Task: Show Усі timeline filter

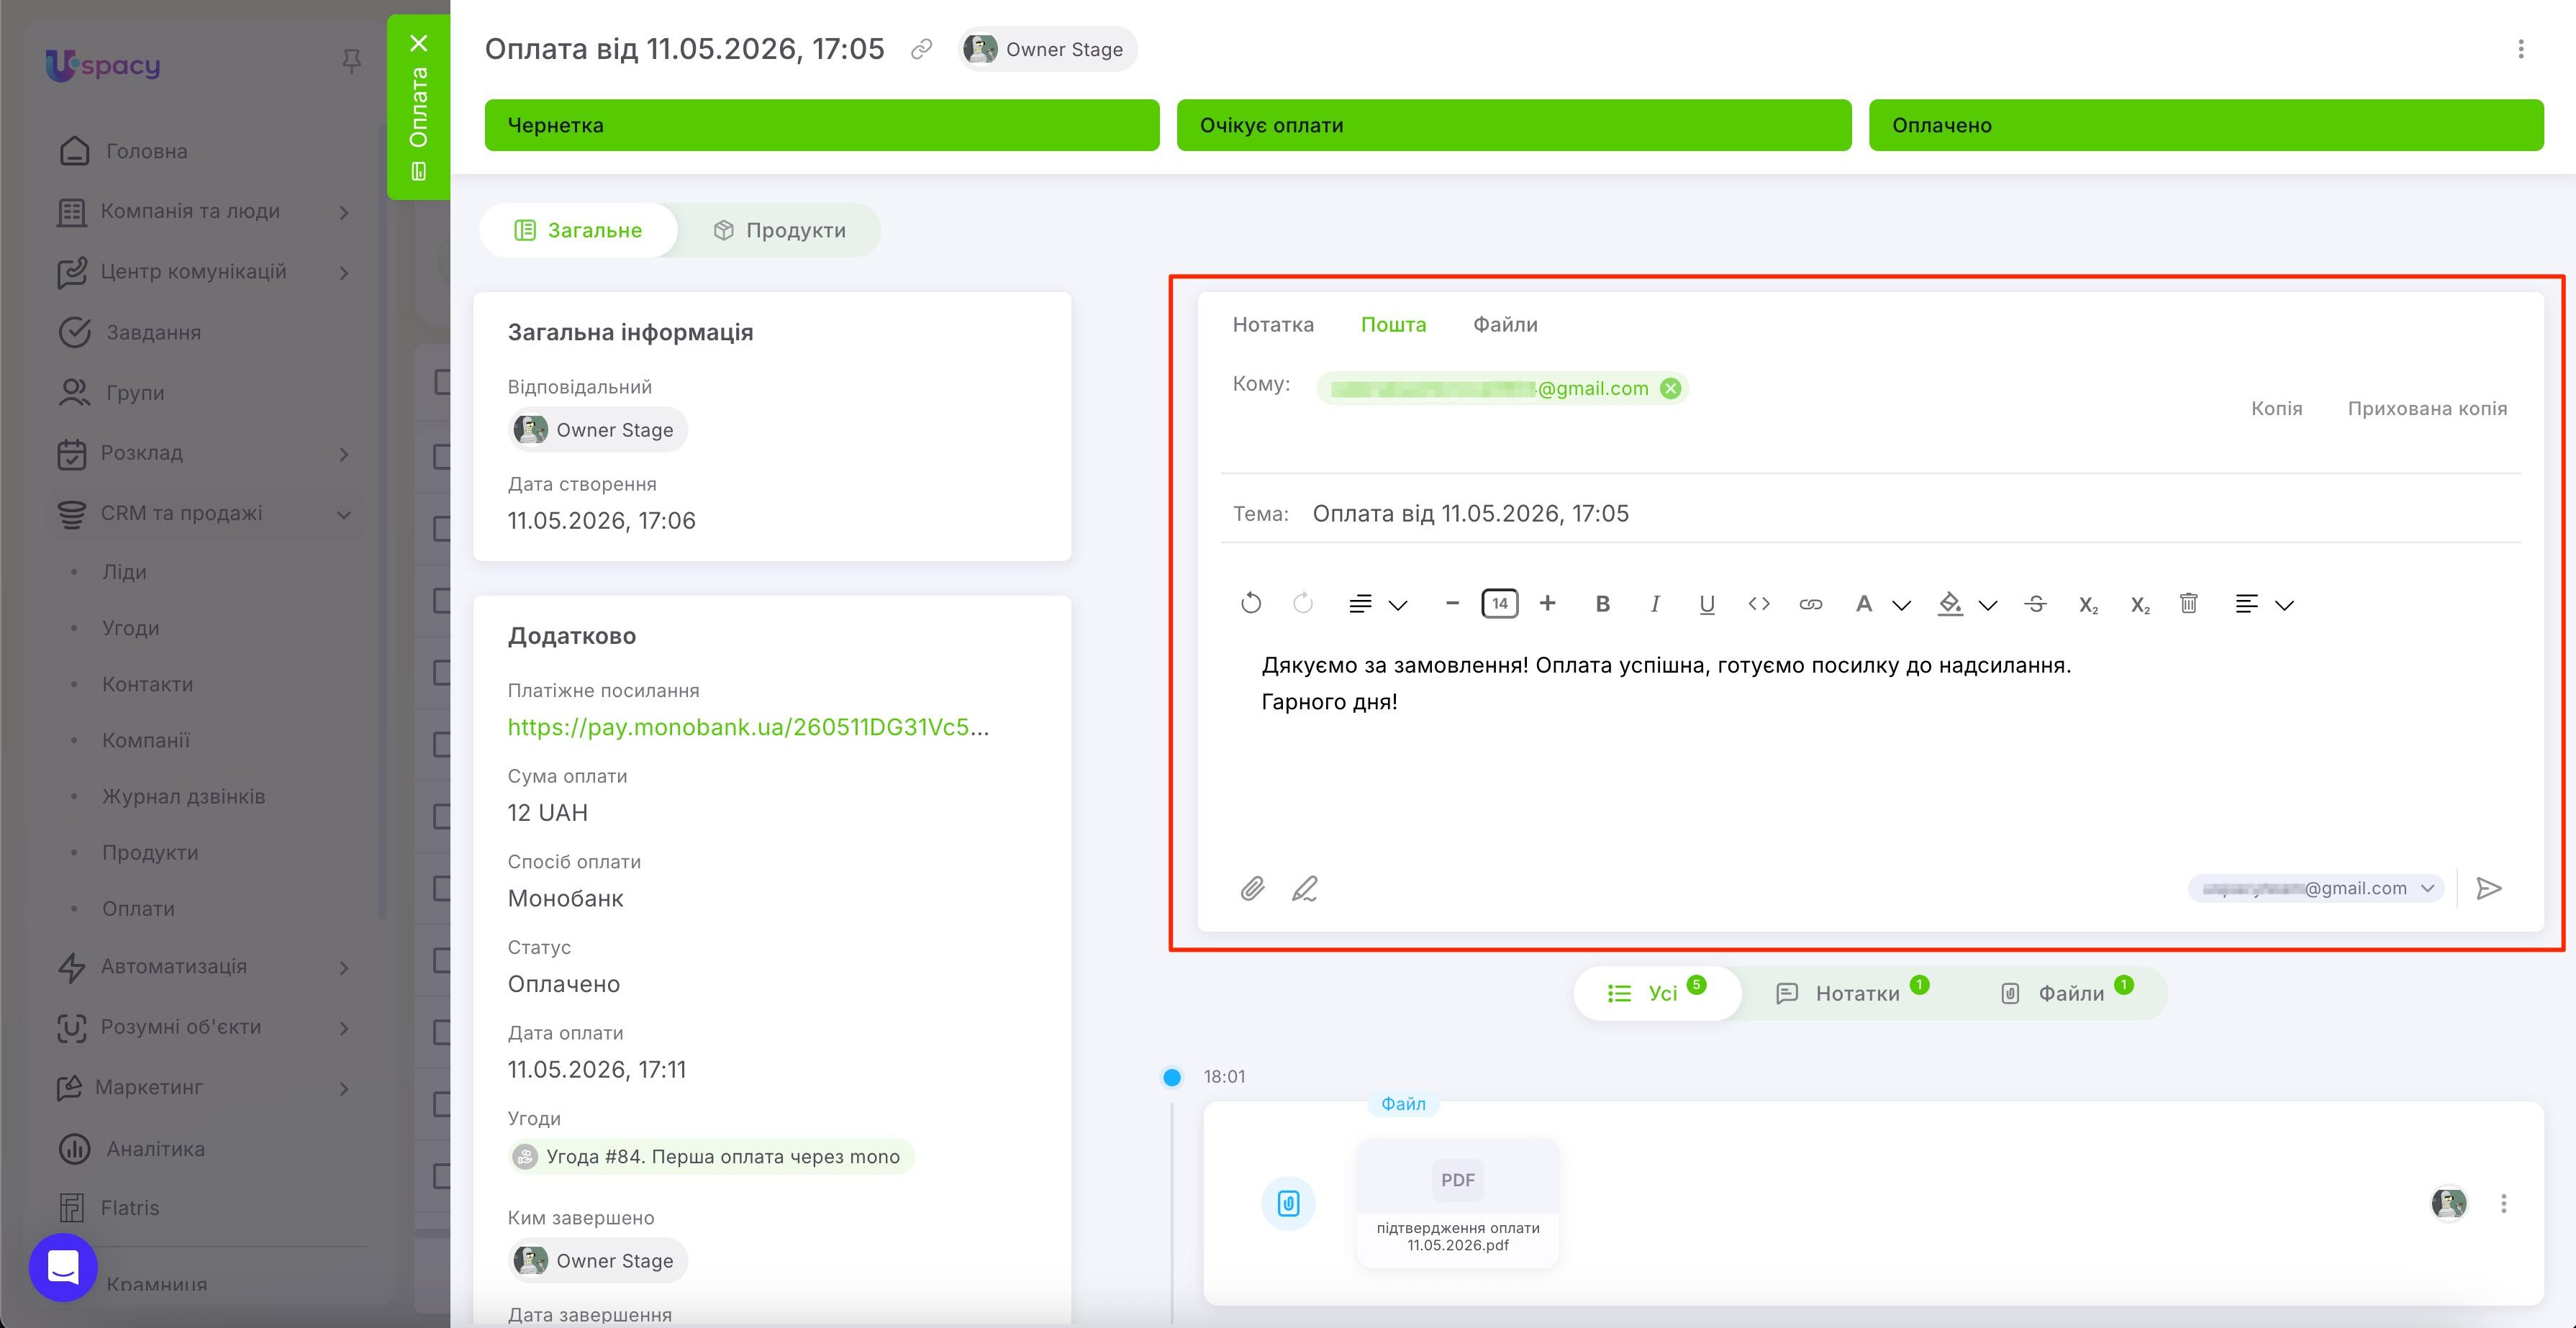Action: tap(1657, 993)
